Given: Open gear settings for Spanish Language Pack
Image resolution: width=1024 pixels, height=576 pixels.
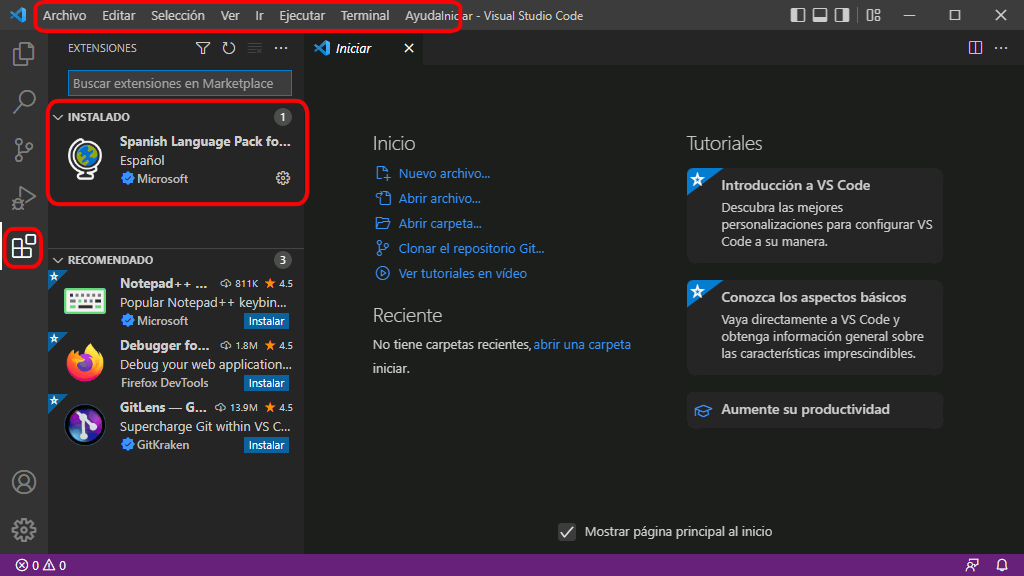Looking at the screenshot, I should 283,178.
